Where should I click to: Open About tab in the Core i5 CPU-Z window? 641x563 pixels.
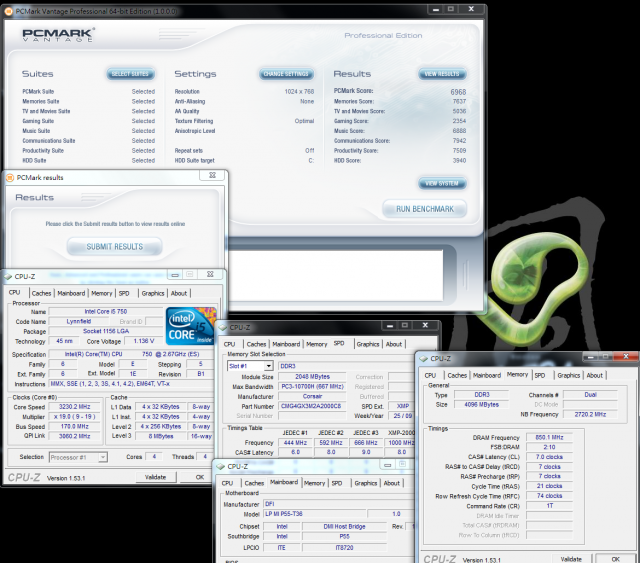coord(179,293)
